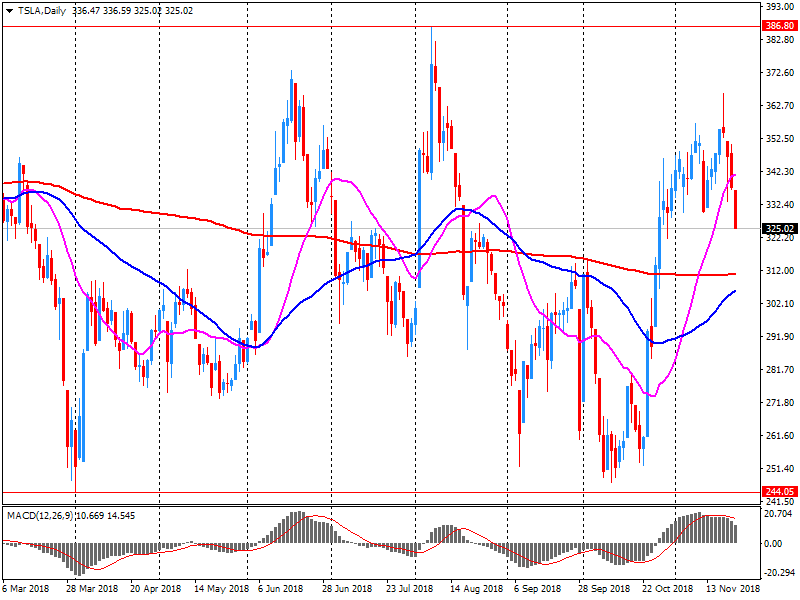This screenshot has height=600, width=800.
Task: Click the 312.00 price axis label
Action: point(780,270)
